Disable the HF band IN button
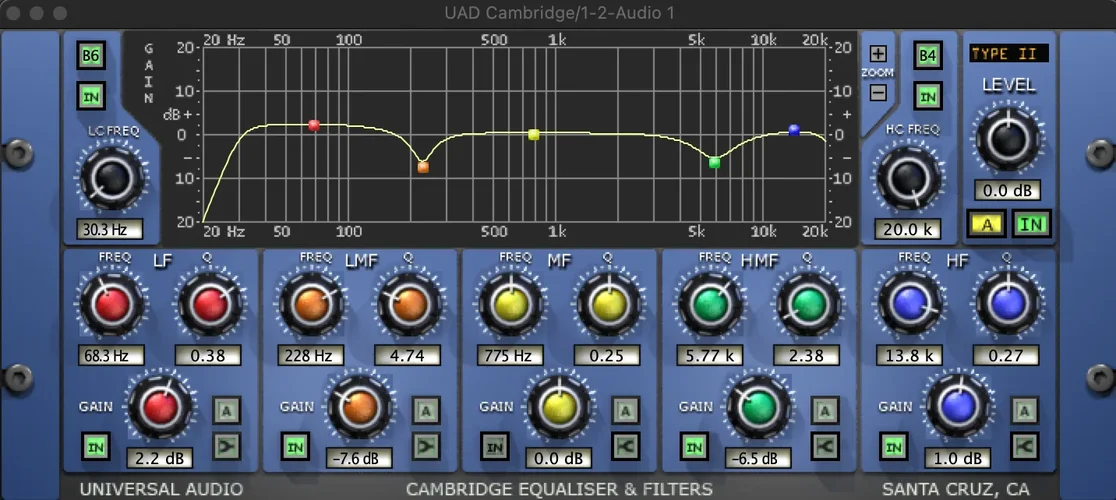 pyautogui.click(x=892, y=446)
